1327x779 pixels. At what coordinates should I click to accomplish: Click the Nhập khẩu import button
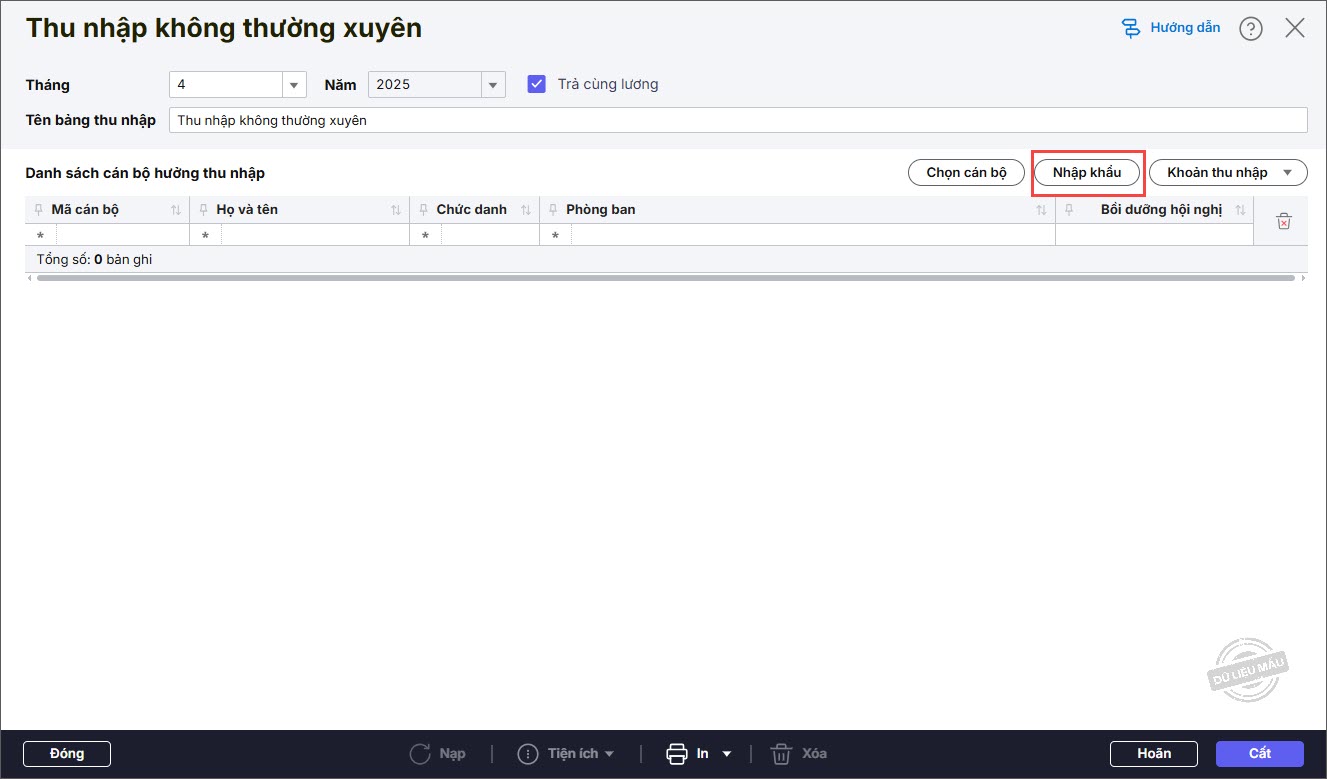(1087, 172)
